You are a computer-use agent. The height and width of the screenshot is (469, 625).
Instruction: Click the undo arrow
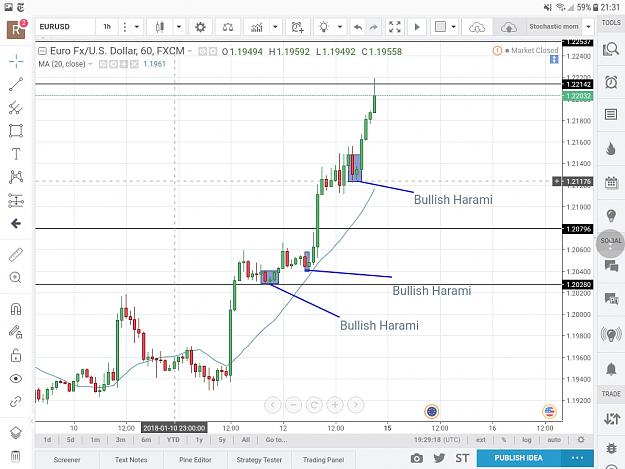[358, 27]
